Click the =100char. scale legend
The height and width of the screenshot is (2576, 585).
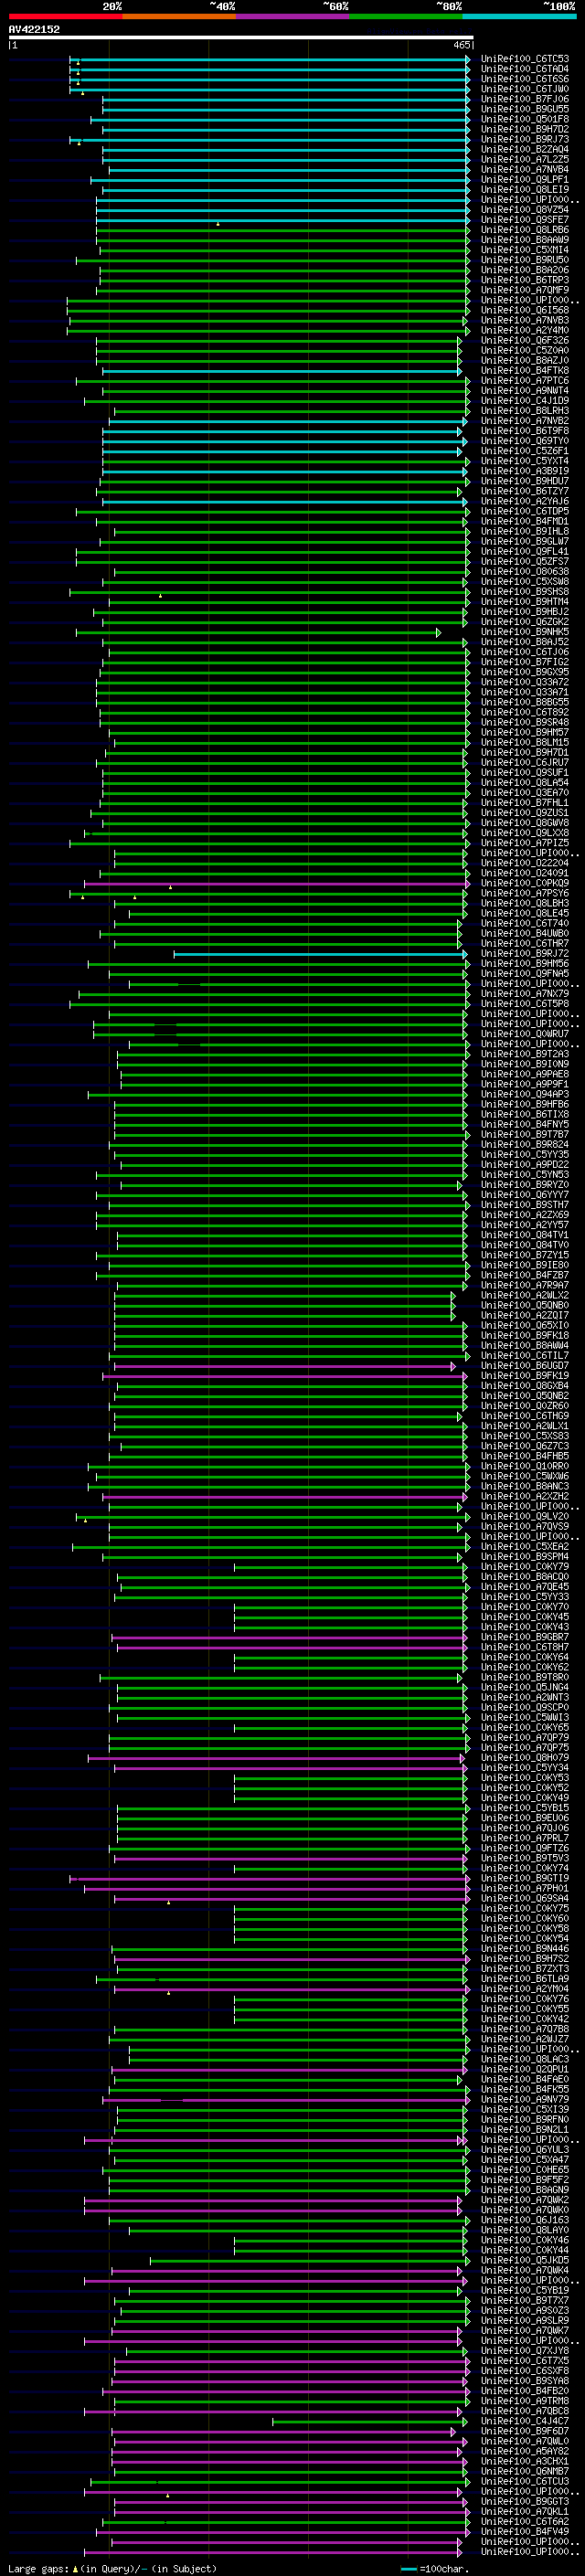[436, 2569]
